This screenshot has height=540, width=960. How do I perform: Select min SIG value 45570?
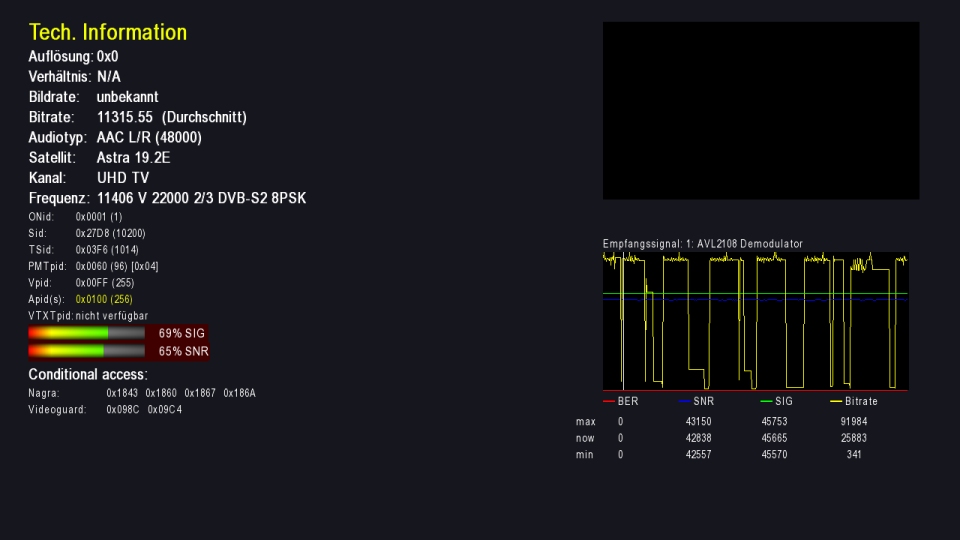tap(774, 455)
